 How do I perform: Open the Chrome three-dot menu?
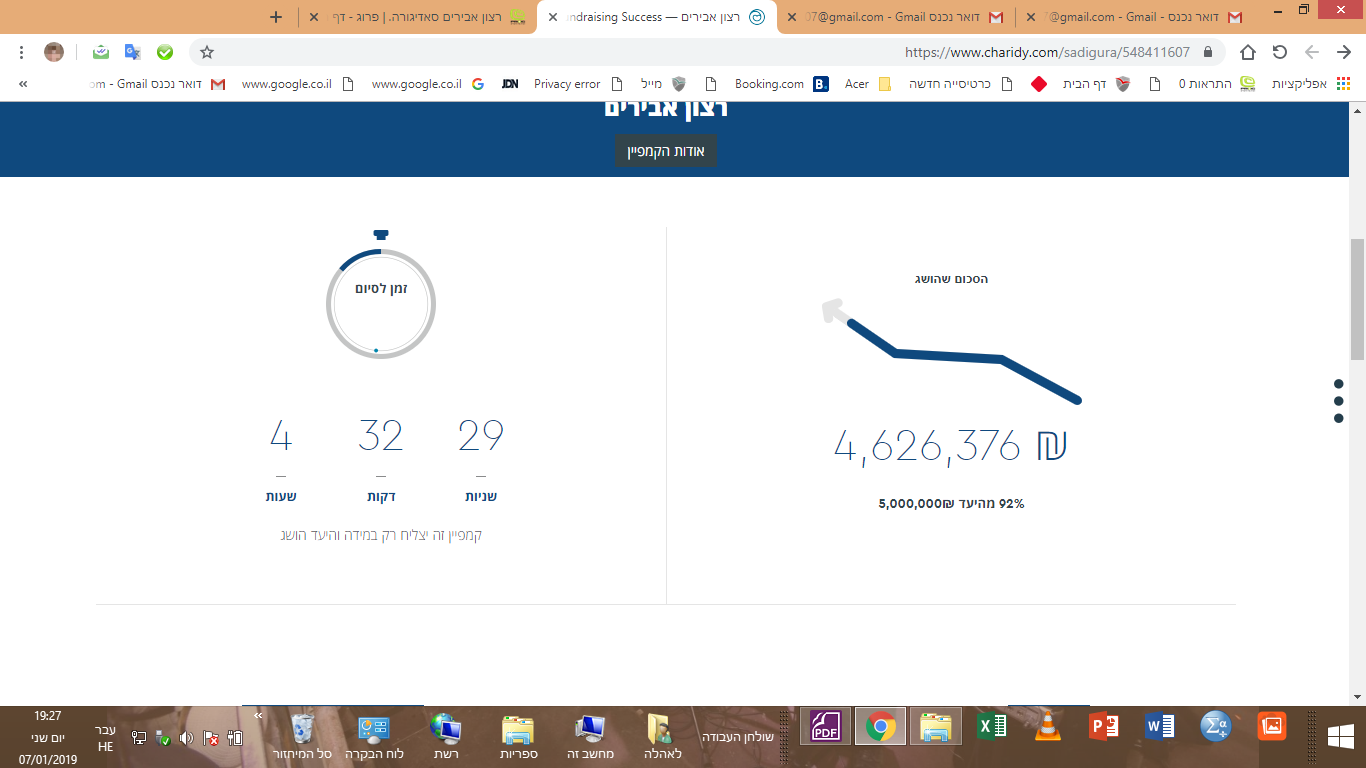[22, 52]
